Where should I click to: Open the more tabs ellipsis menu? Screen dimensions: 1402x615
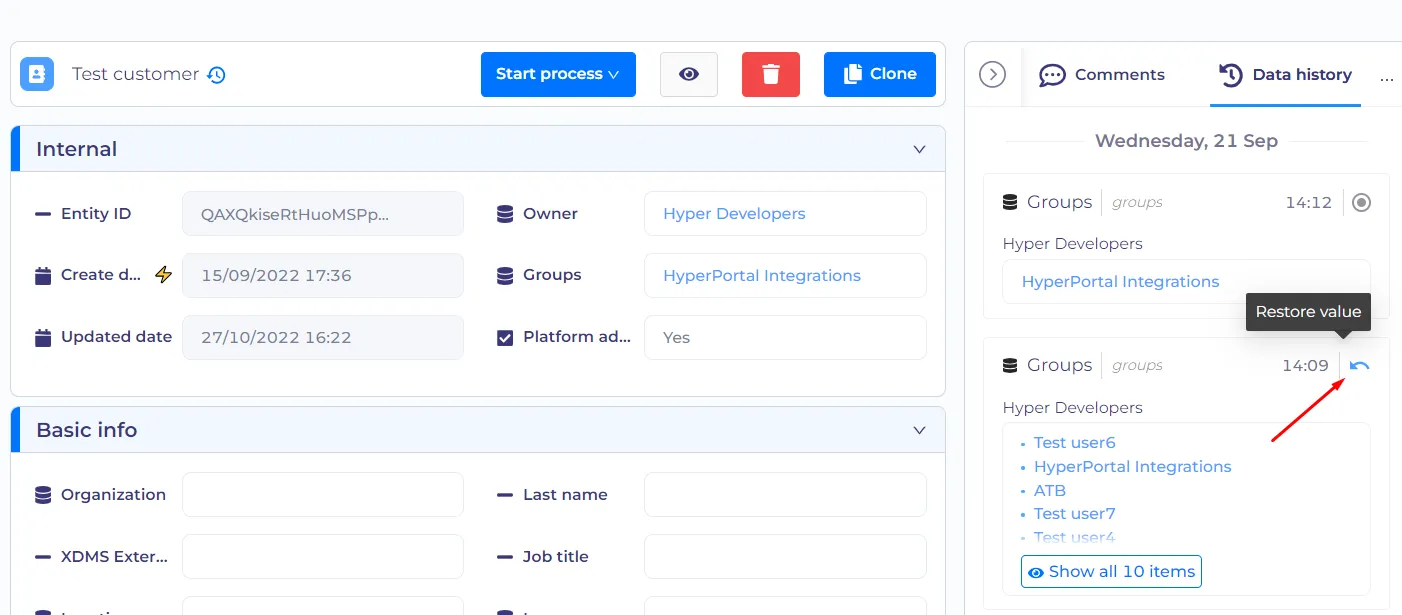pyautogui.click(x=1386, y=77)
